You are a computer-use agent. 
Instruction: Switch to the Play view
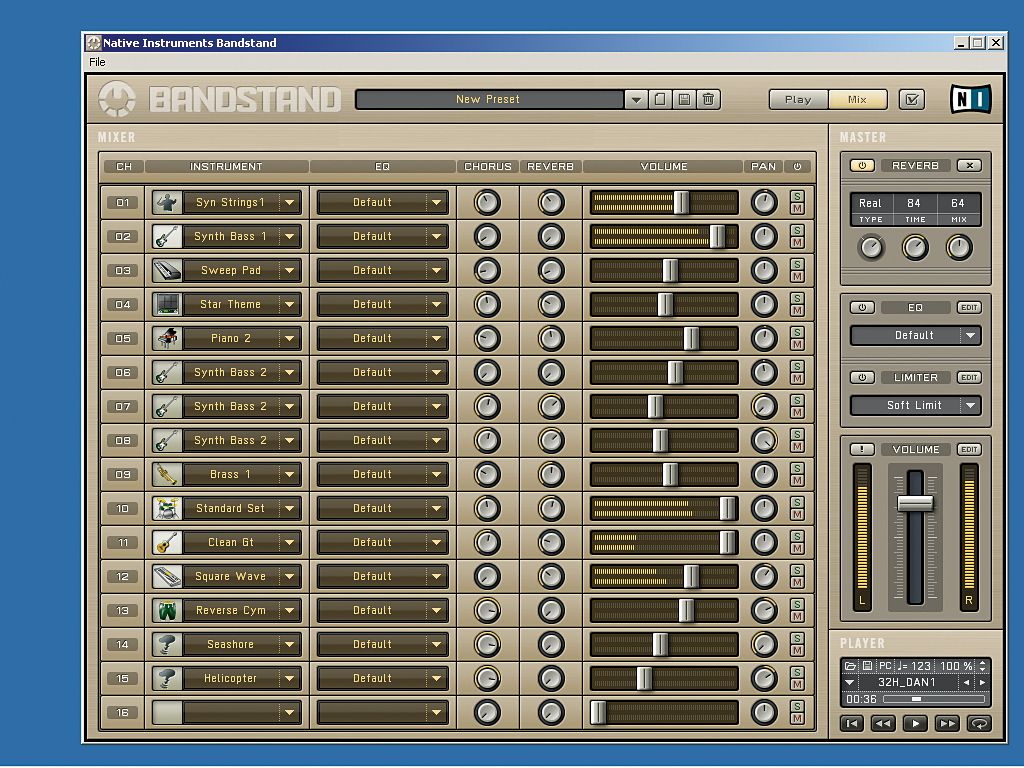click(798, 99)
